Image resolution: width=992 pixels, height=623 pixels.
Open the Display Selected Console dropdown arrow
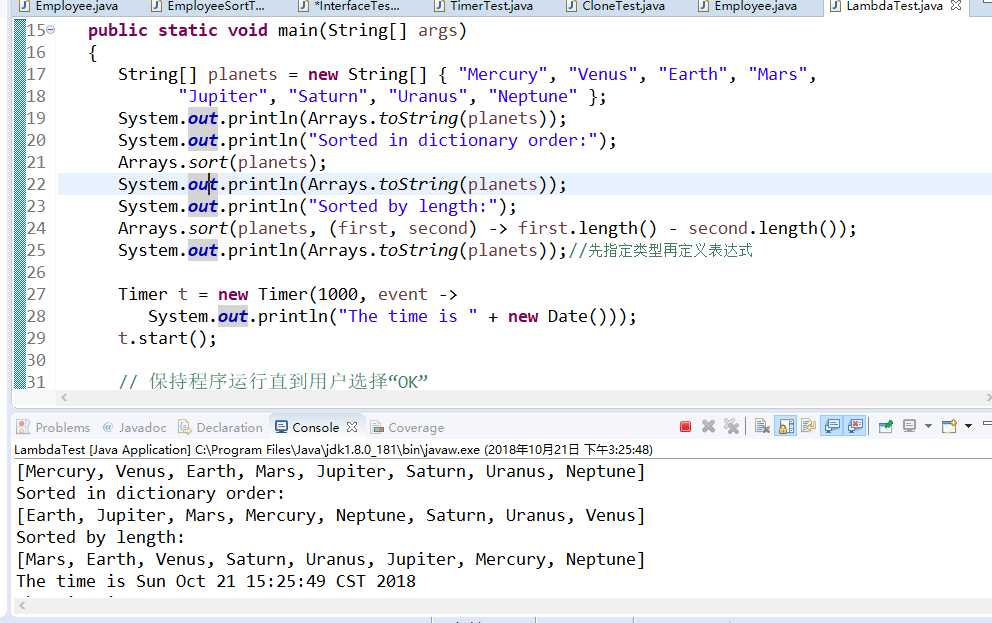pyautogui.click(x=928, y=426)
